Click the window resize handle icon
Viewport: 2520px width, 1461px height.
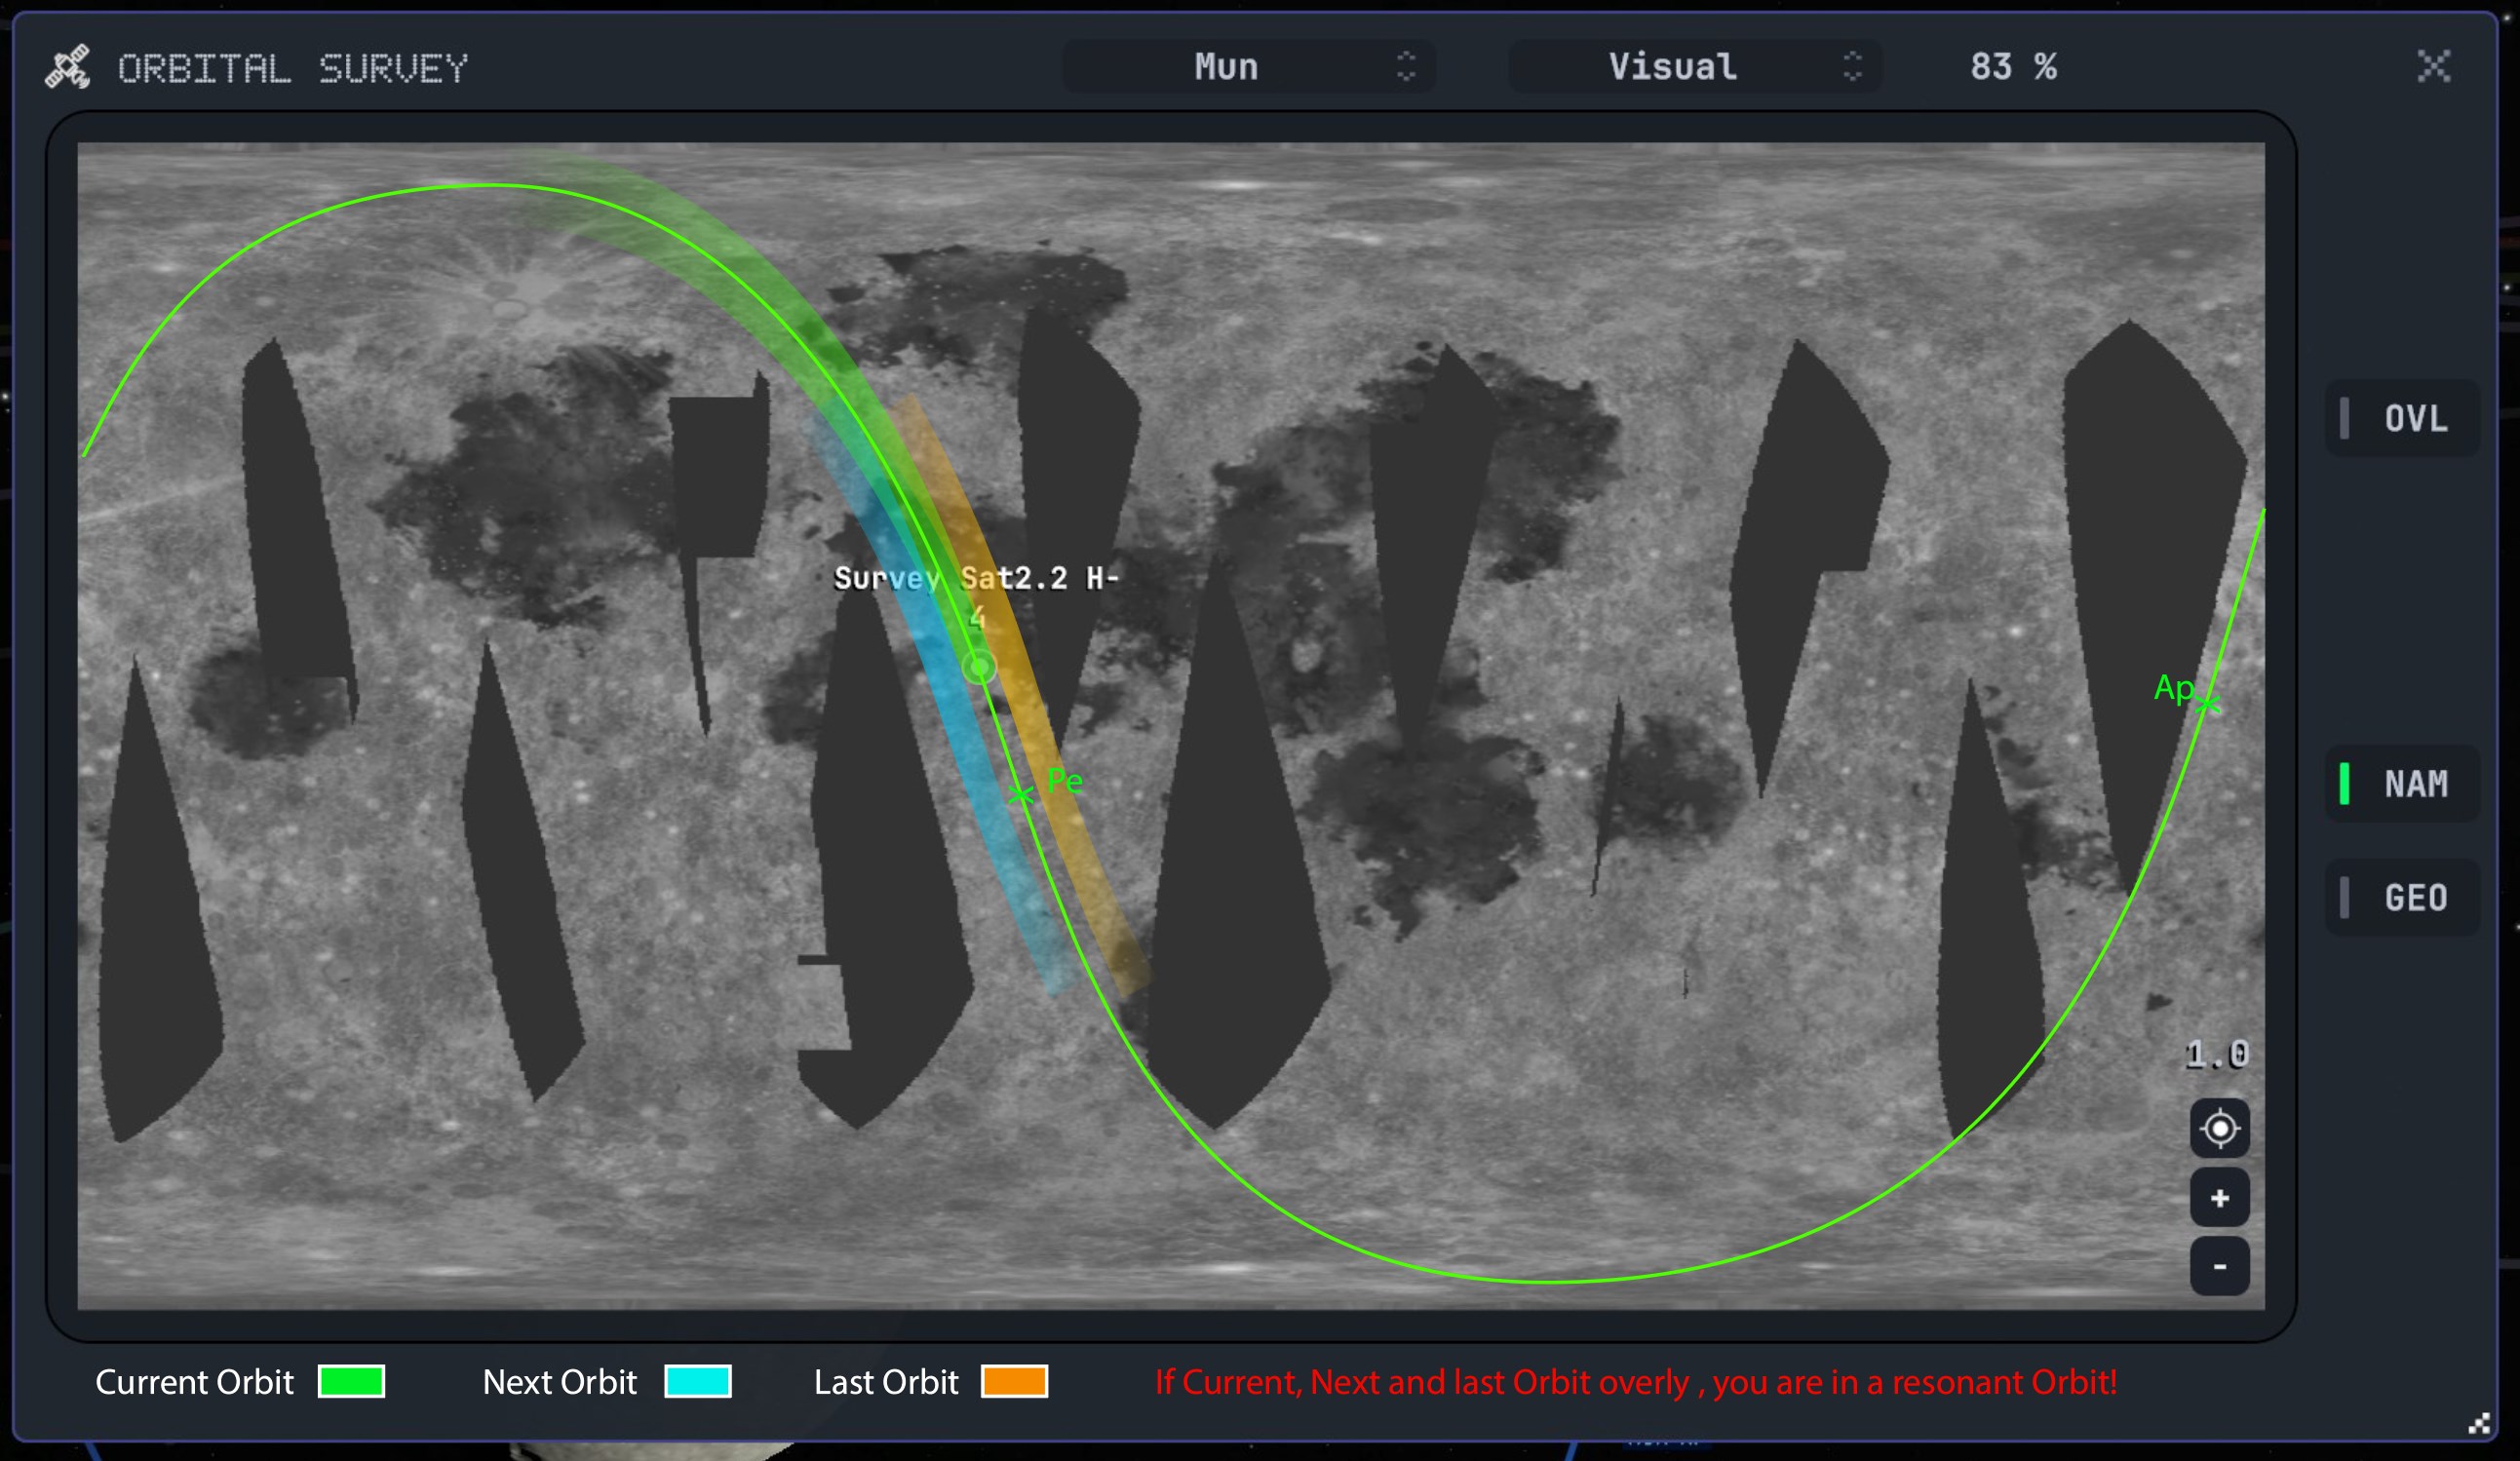click(x=2479, y=1424)
